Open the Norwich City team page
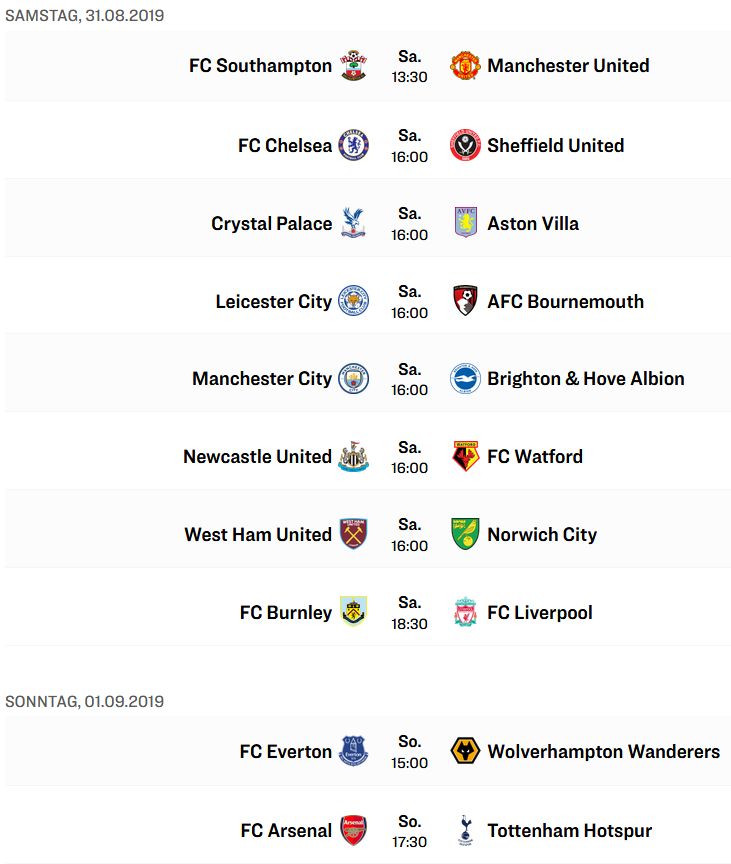 point(542,534)
